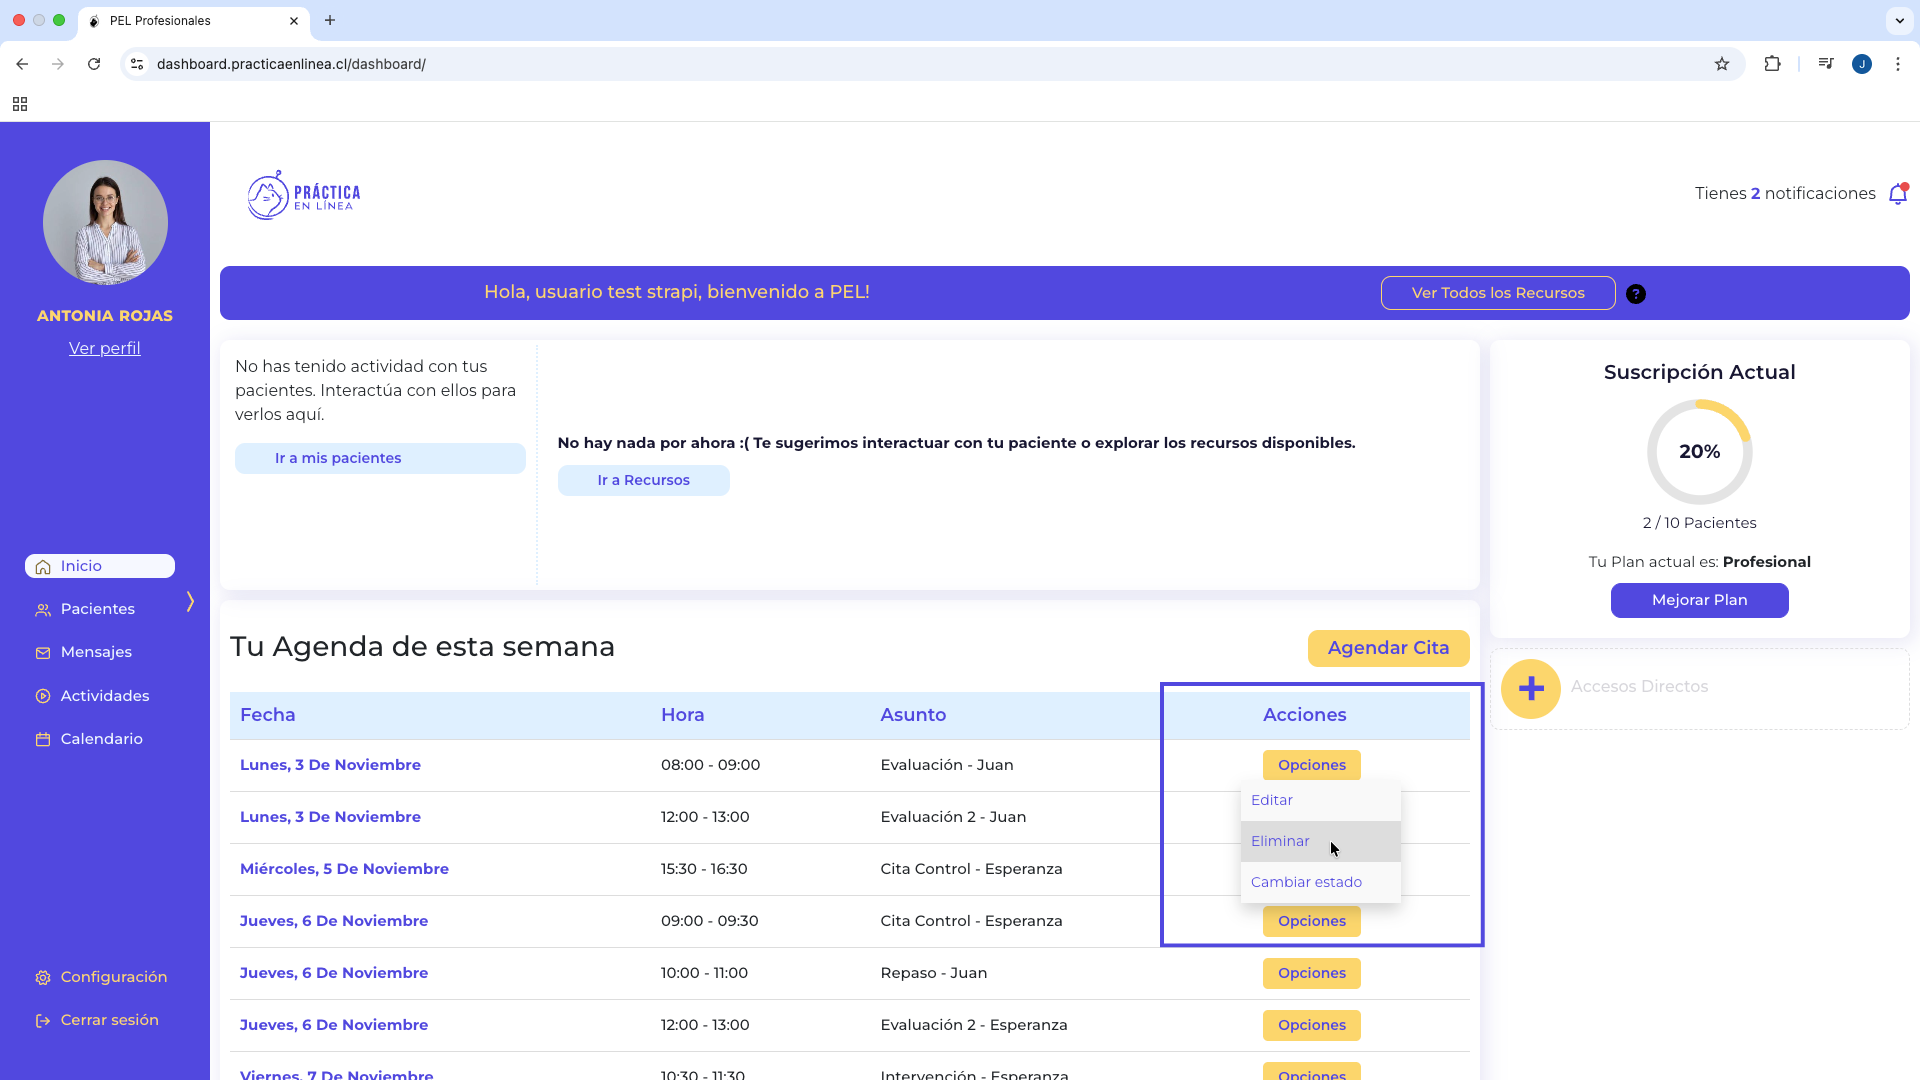Image resolution: width=1920 pixels, height=1080 pixels.
Task: Open the browser extensions puzzle icon
Action: pos(1772,64)
